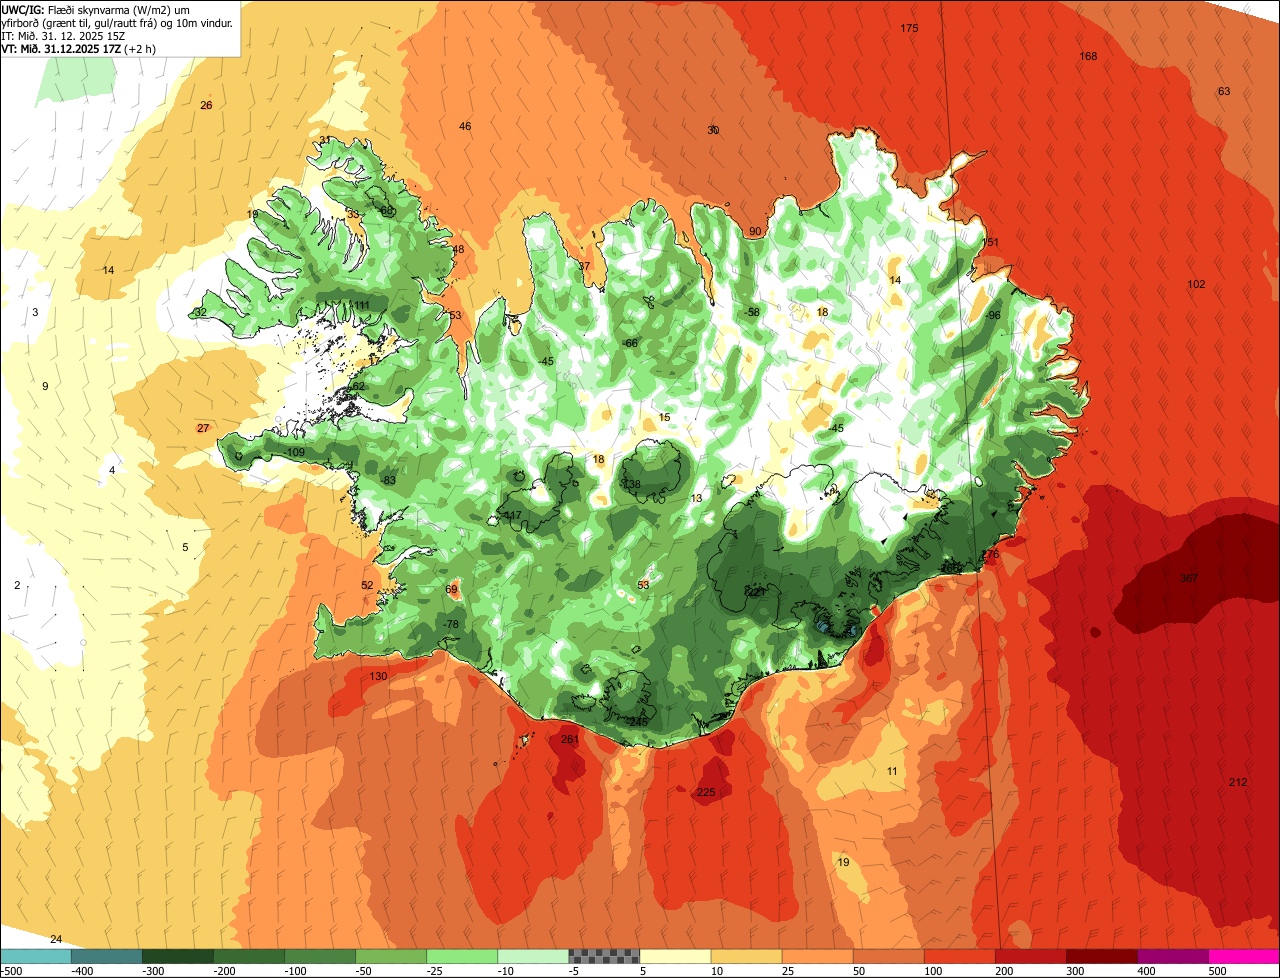Pick the orange legend swatch from 25 to 50

[817, 956]
